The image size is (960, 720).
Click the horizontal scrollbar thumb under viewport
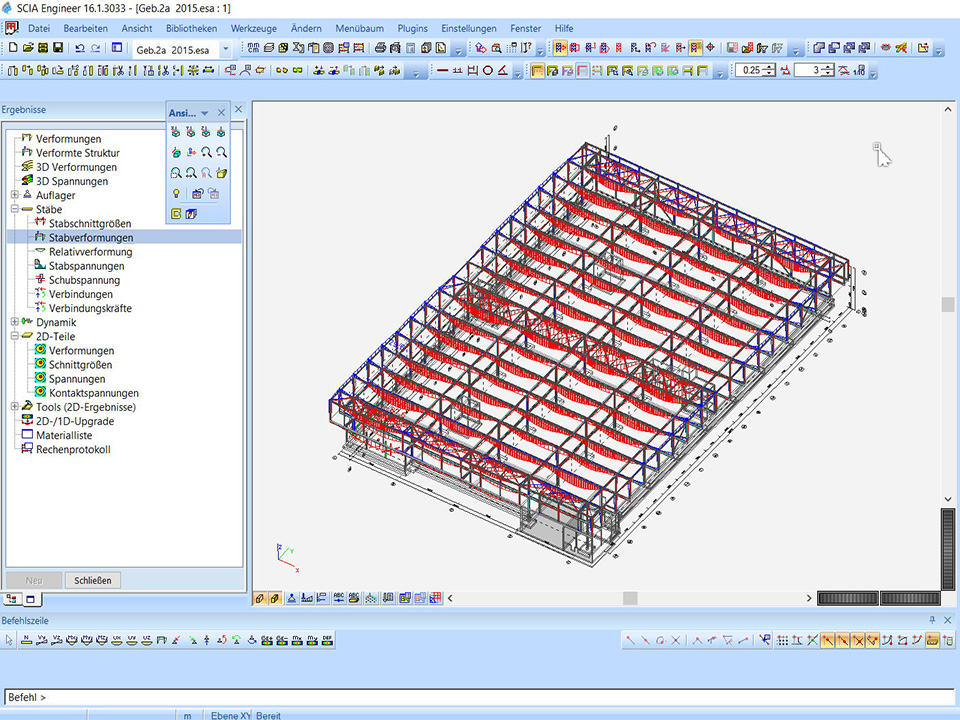[x=630, y=598]
